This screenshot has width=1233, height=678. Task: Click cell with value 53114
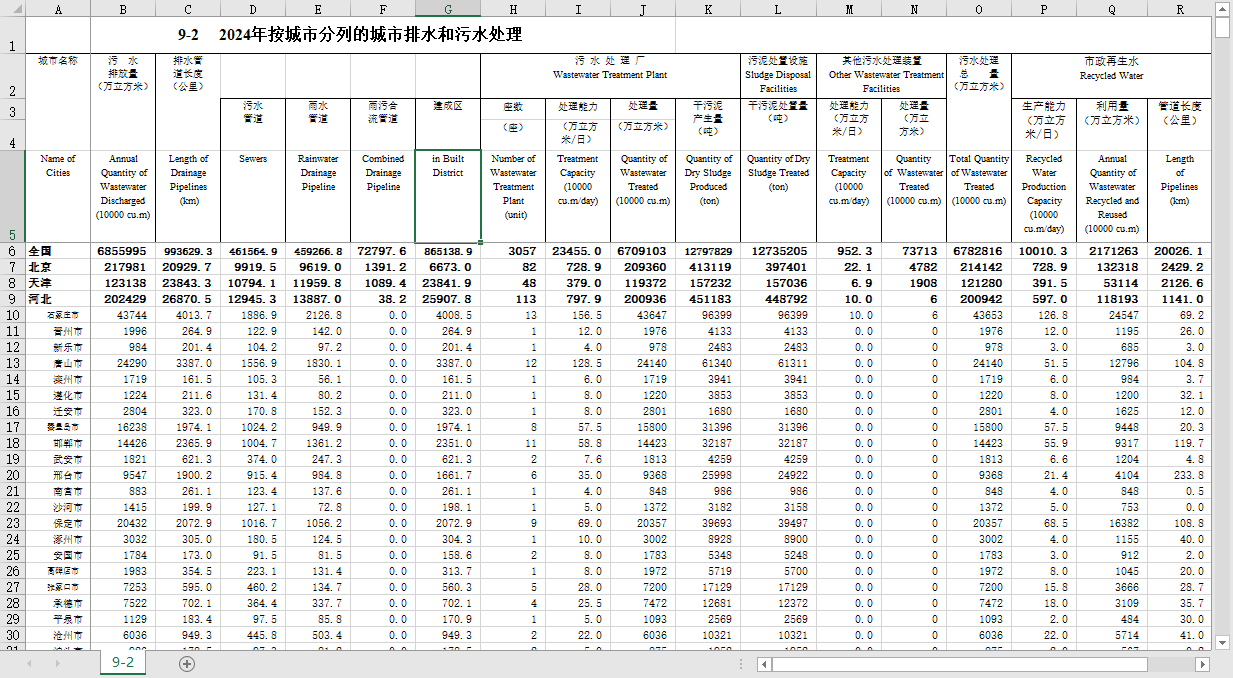1112,283
